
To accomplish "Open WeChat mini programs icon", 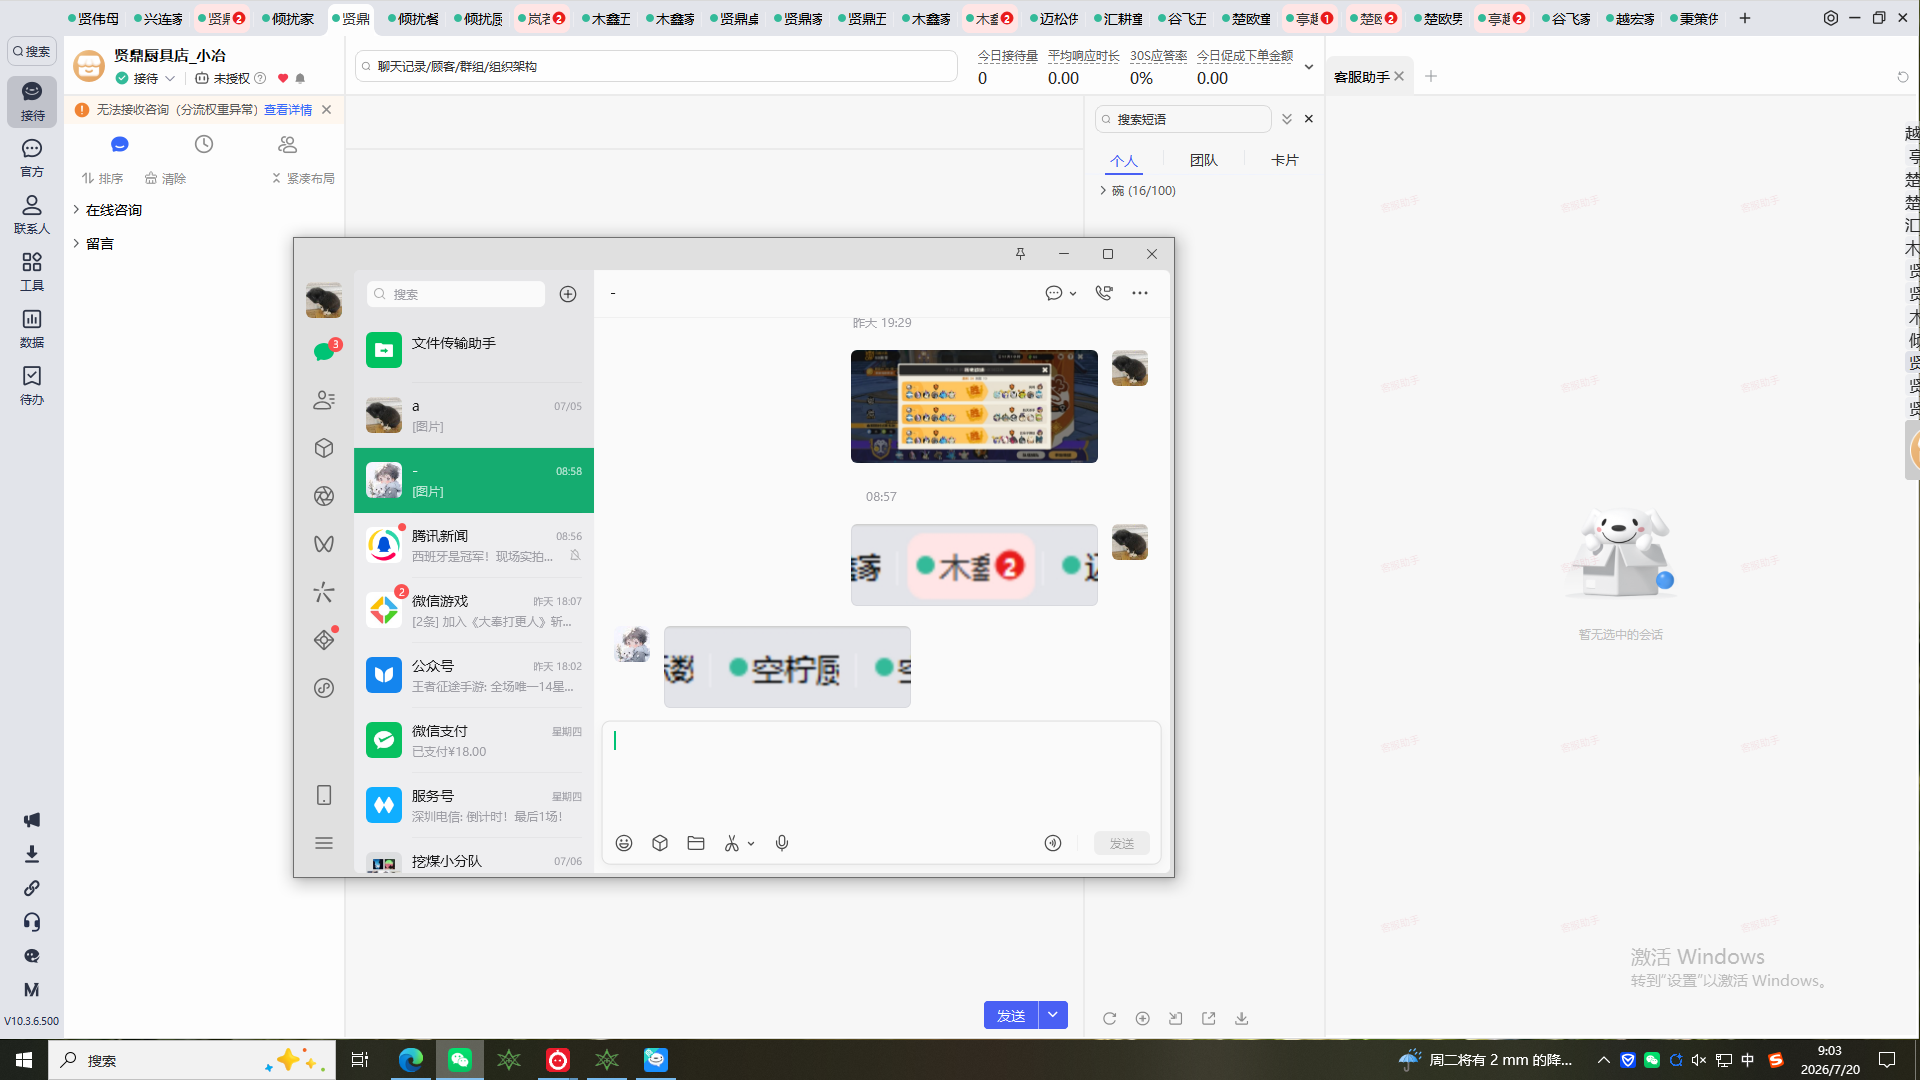I will click(x=324, y=688).
